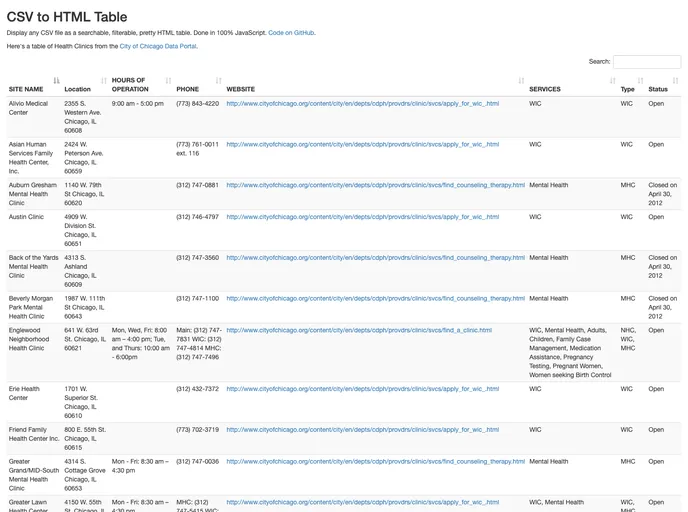Click the CSV to HTML Table heading
688x512 pixels.
pyautogui.click(x=67, y=17)
